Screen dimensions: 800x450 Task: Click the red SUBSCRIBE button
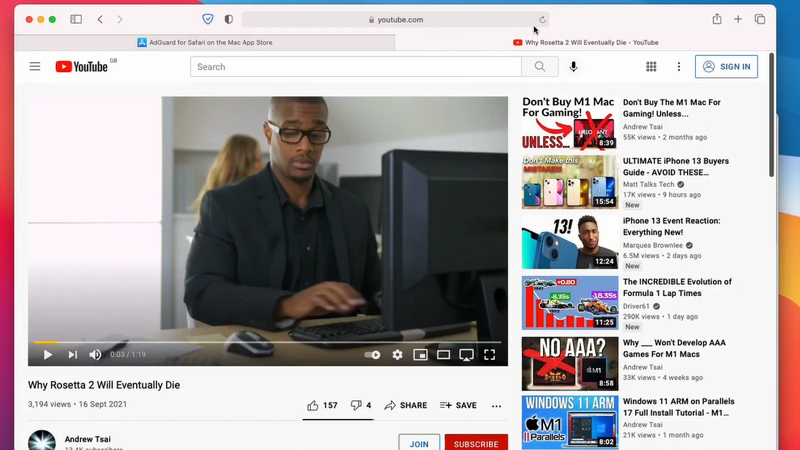476,443
